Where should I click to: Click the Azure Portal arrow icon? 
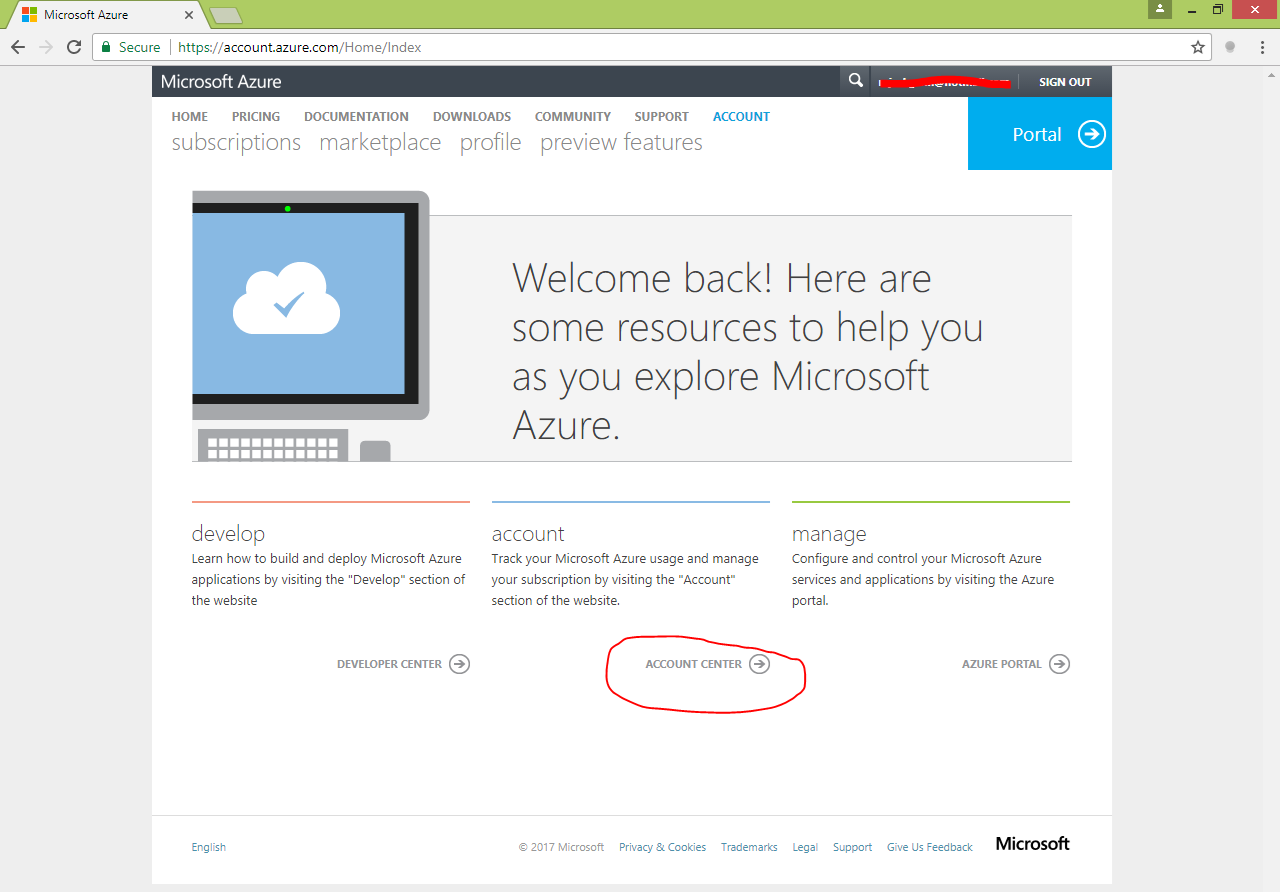click(x=1060, y=663)
